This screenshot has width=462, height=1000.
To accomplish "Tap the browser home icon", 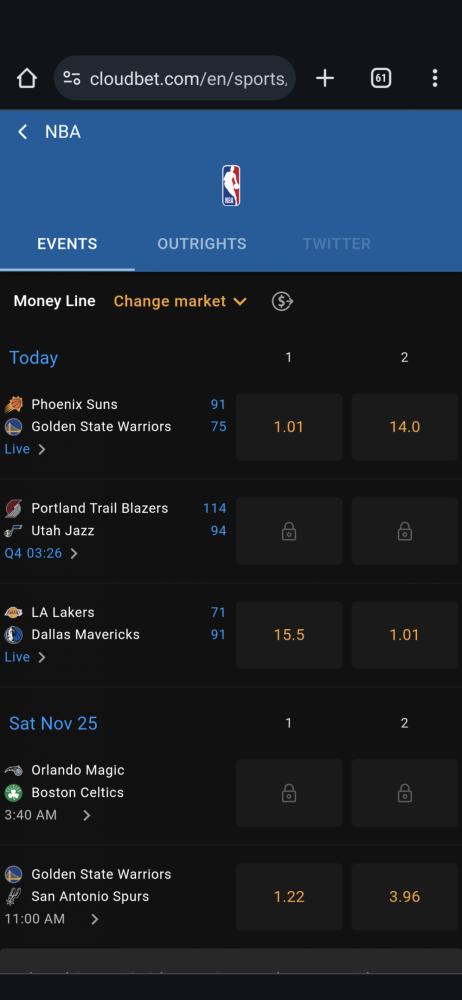I will coord(27,78).
